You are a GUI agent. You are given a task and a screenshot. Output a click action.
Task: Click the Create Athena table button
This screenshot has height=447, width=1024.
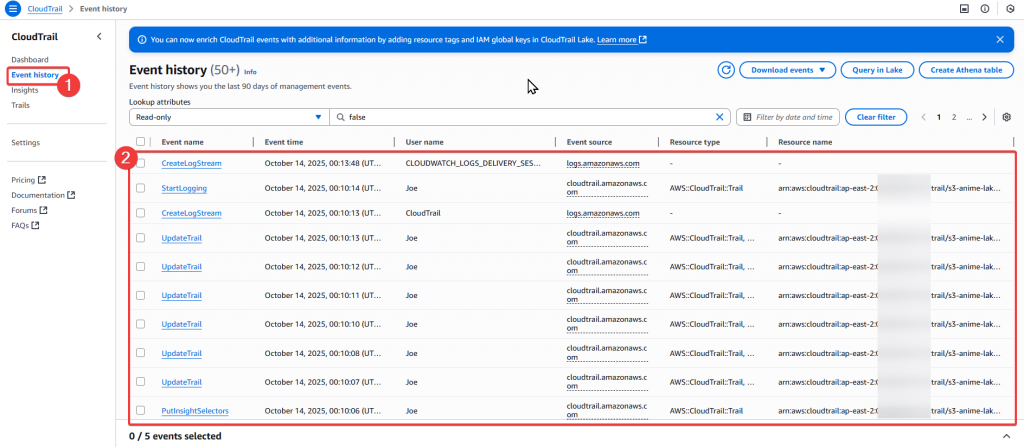pyautogui.click(x=966, y=70)
